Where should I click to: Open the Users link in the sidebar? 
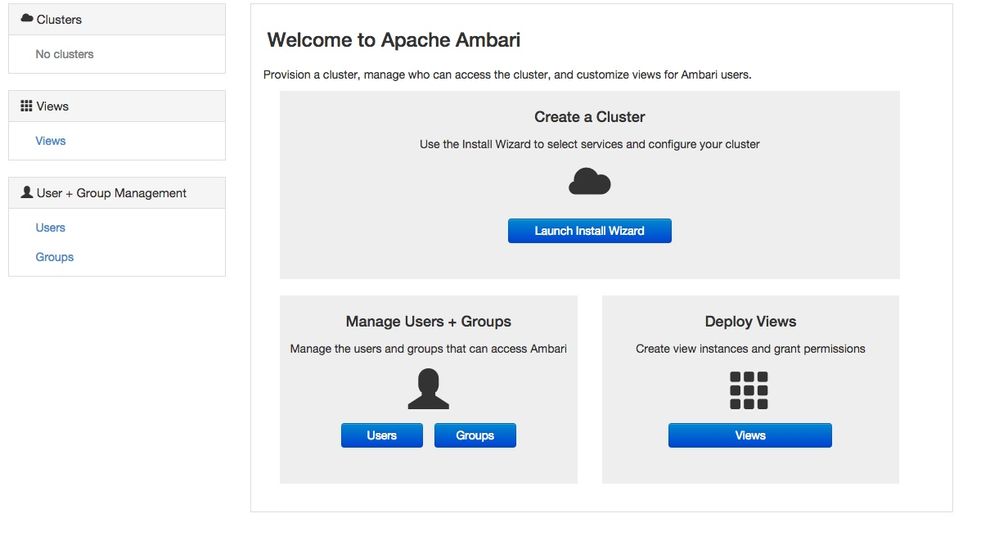pyautogui.click(x=50, y=228)
